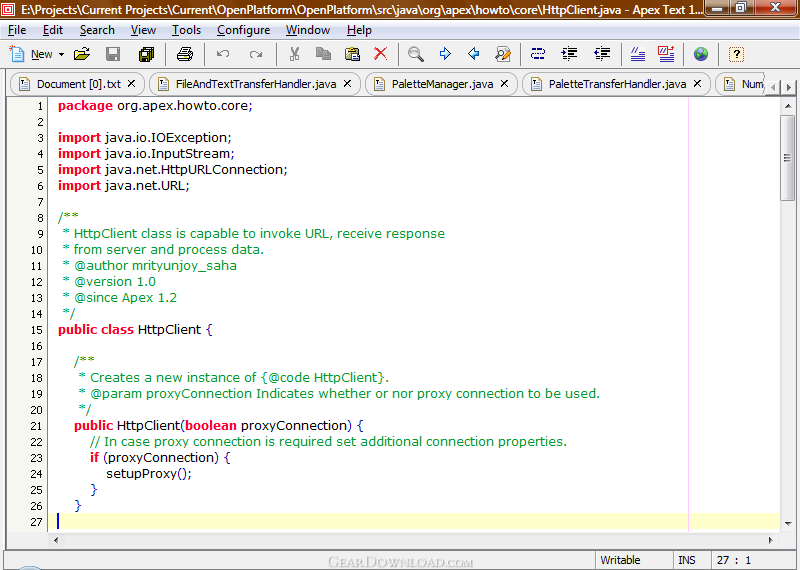Click line number 21 in the gutter
This screenshot has height=570, width=800.
click(x=36, y=426)
